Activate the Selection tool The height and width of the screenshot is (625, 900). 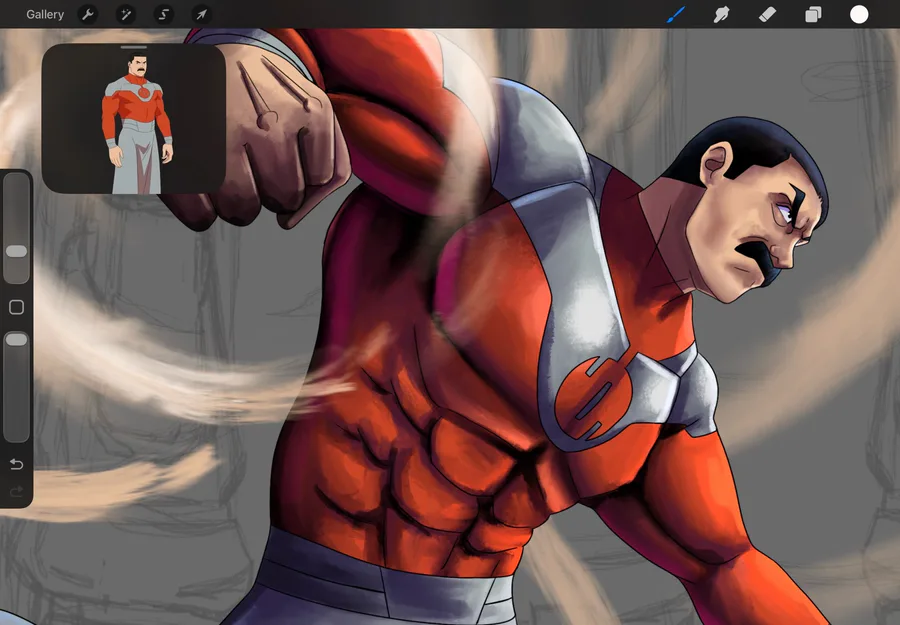coord(164,14)
